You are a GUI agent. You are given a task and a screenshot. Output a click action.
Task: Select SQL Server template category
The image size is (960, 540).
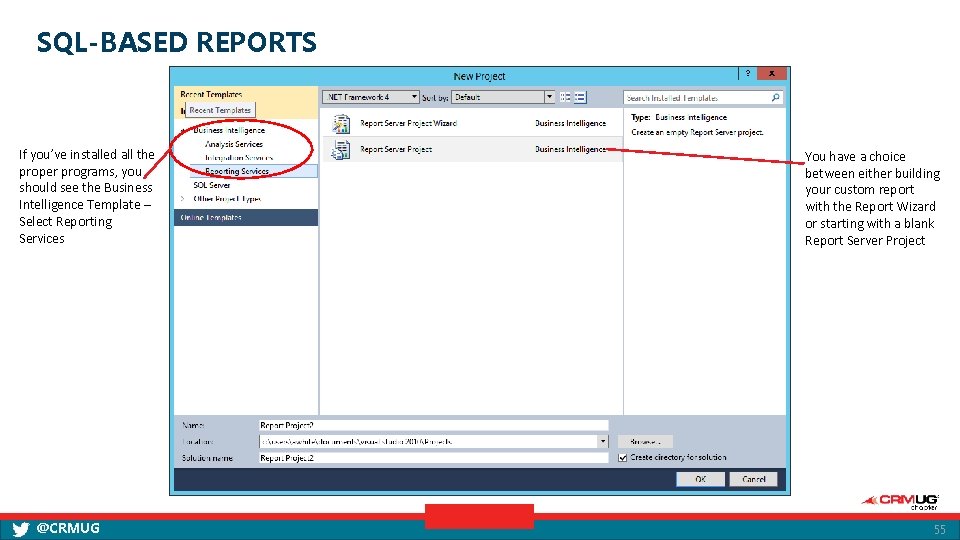pyautogui.click(x=212, y=186)
